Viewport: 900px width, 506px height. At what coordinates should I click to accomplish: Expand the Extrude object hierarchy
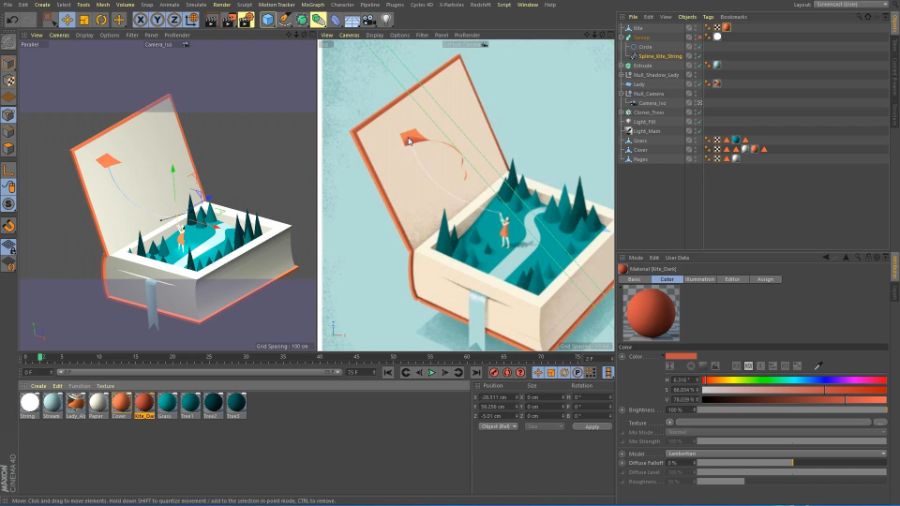pyautogui.click(x=622, y=65)
